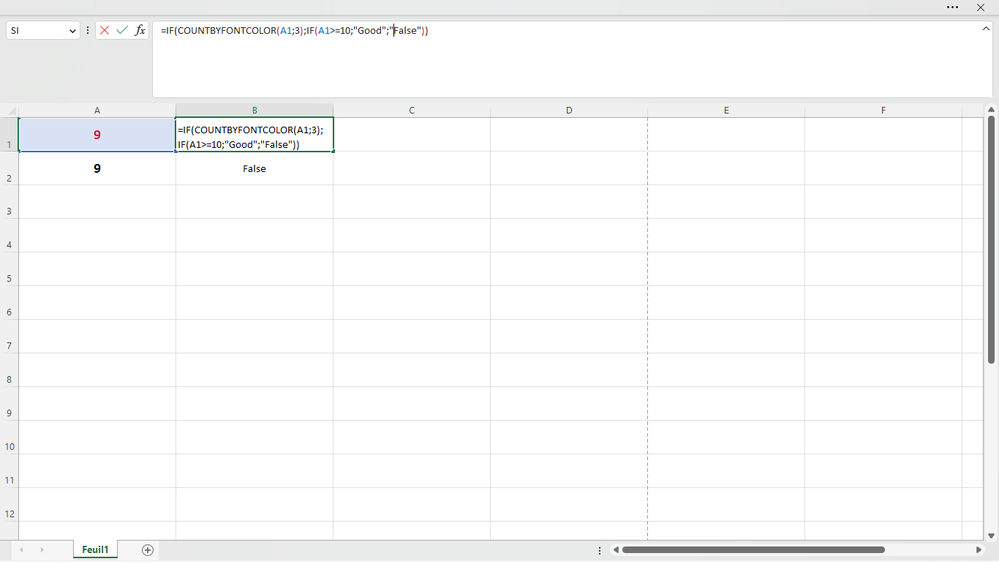Go to previous sheet arrow
999x581 pixels.
coord(22,550)
